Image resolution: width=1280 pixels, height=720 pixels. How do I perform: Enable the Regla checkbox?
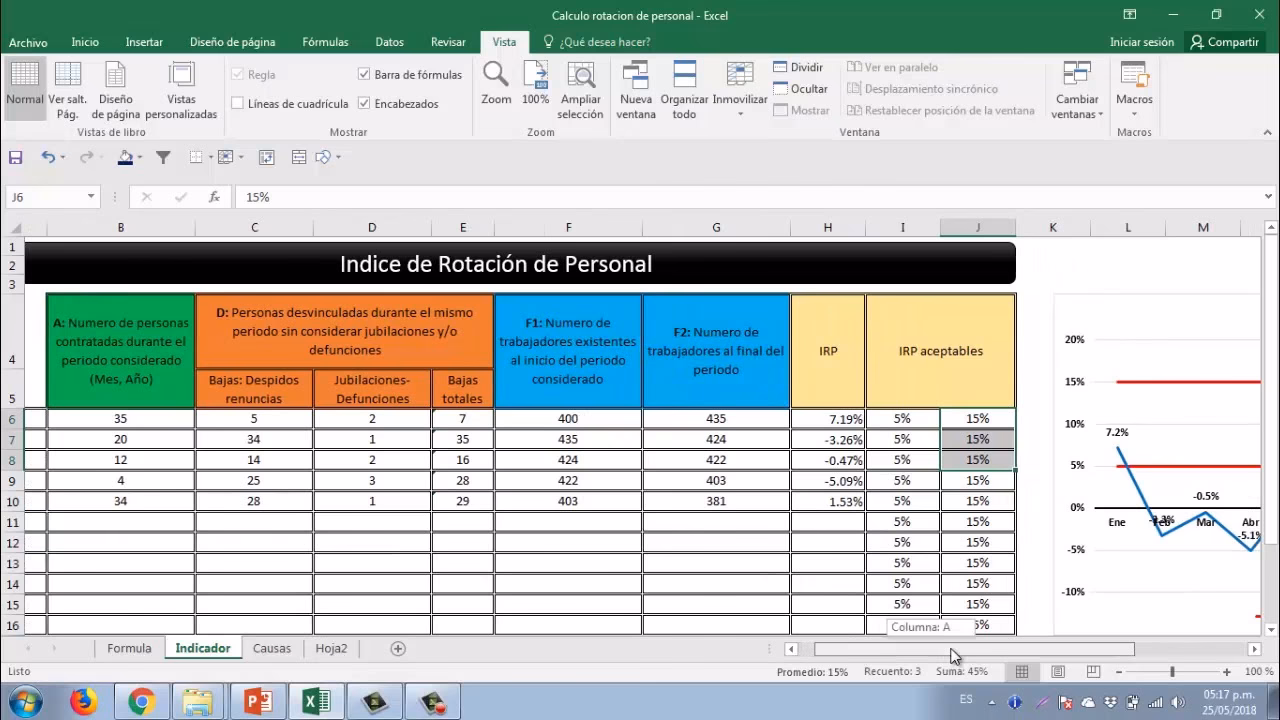pos(237,74)
